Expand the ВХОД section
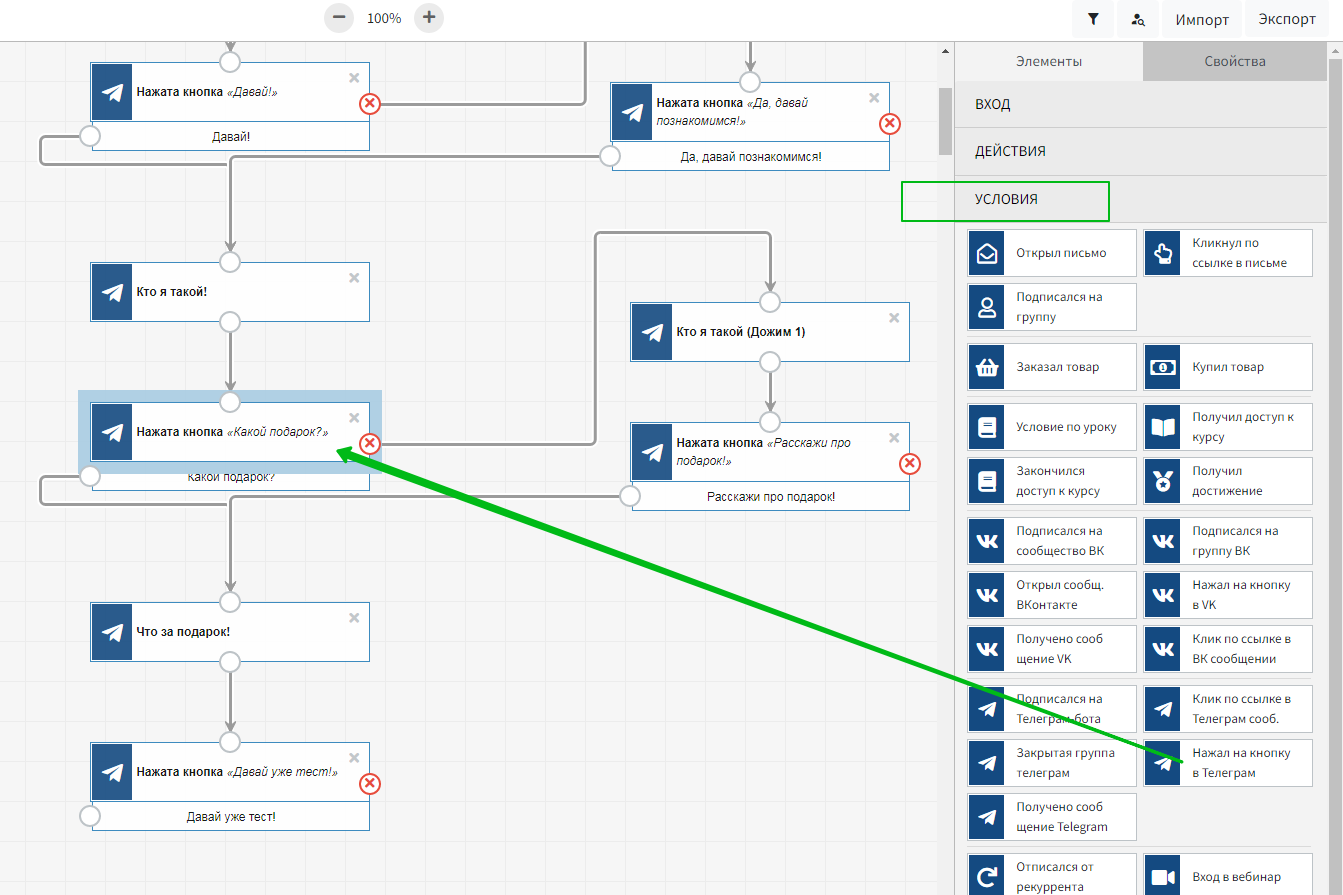Viewport: 1343px width, 895px height. point(1140,104)
